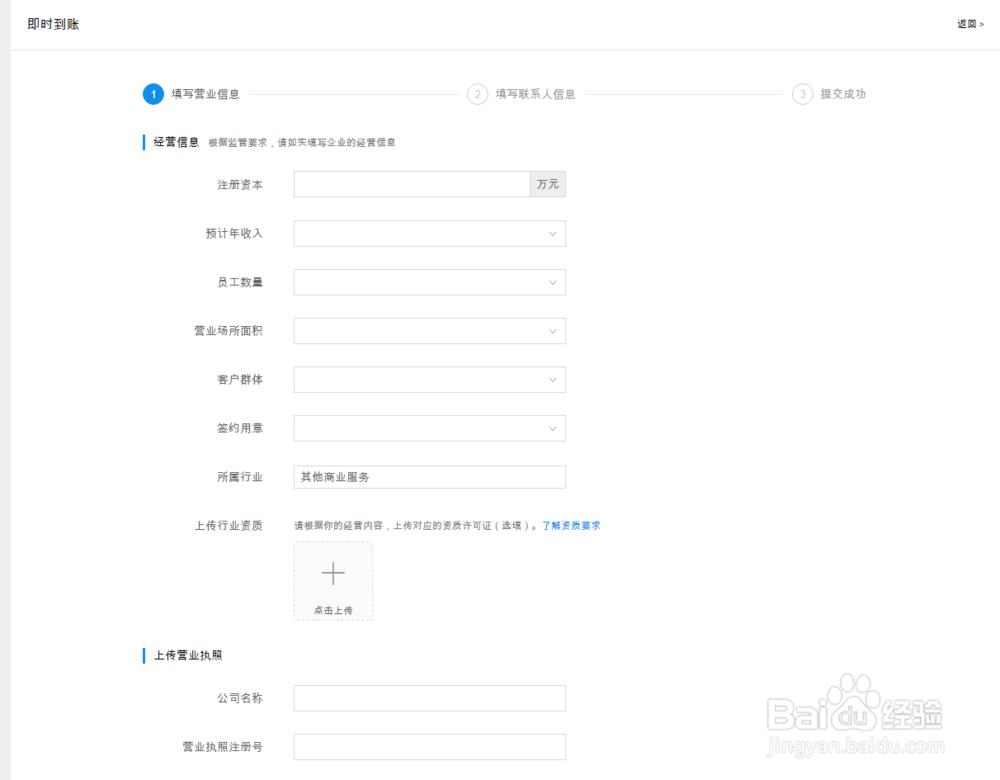Expand the 客户群体 dropdown
The height and width of the screenshot is (780, 1000).
click(554, 379)
